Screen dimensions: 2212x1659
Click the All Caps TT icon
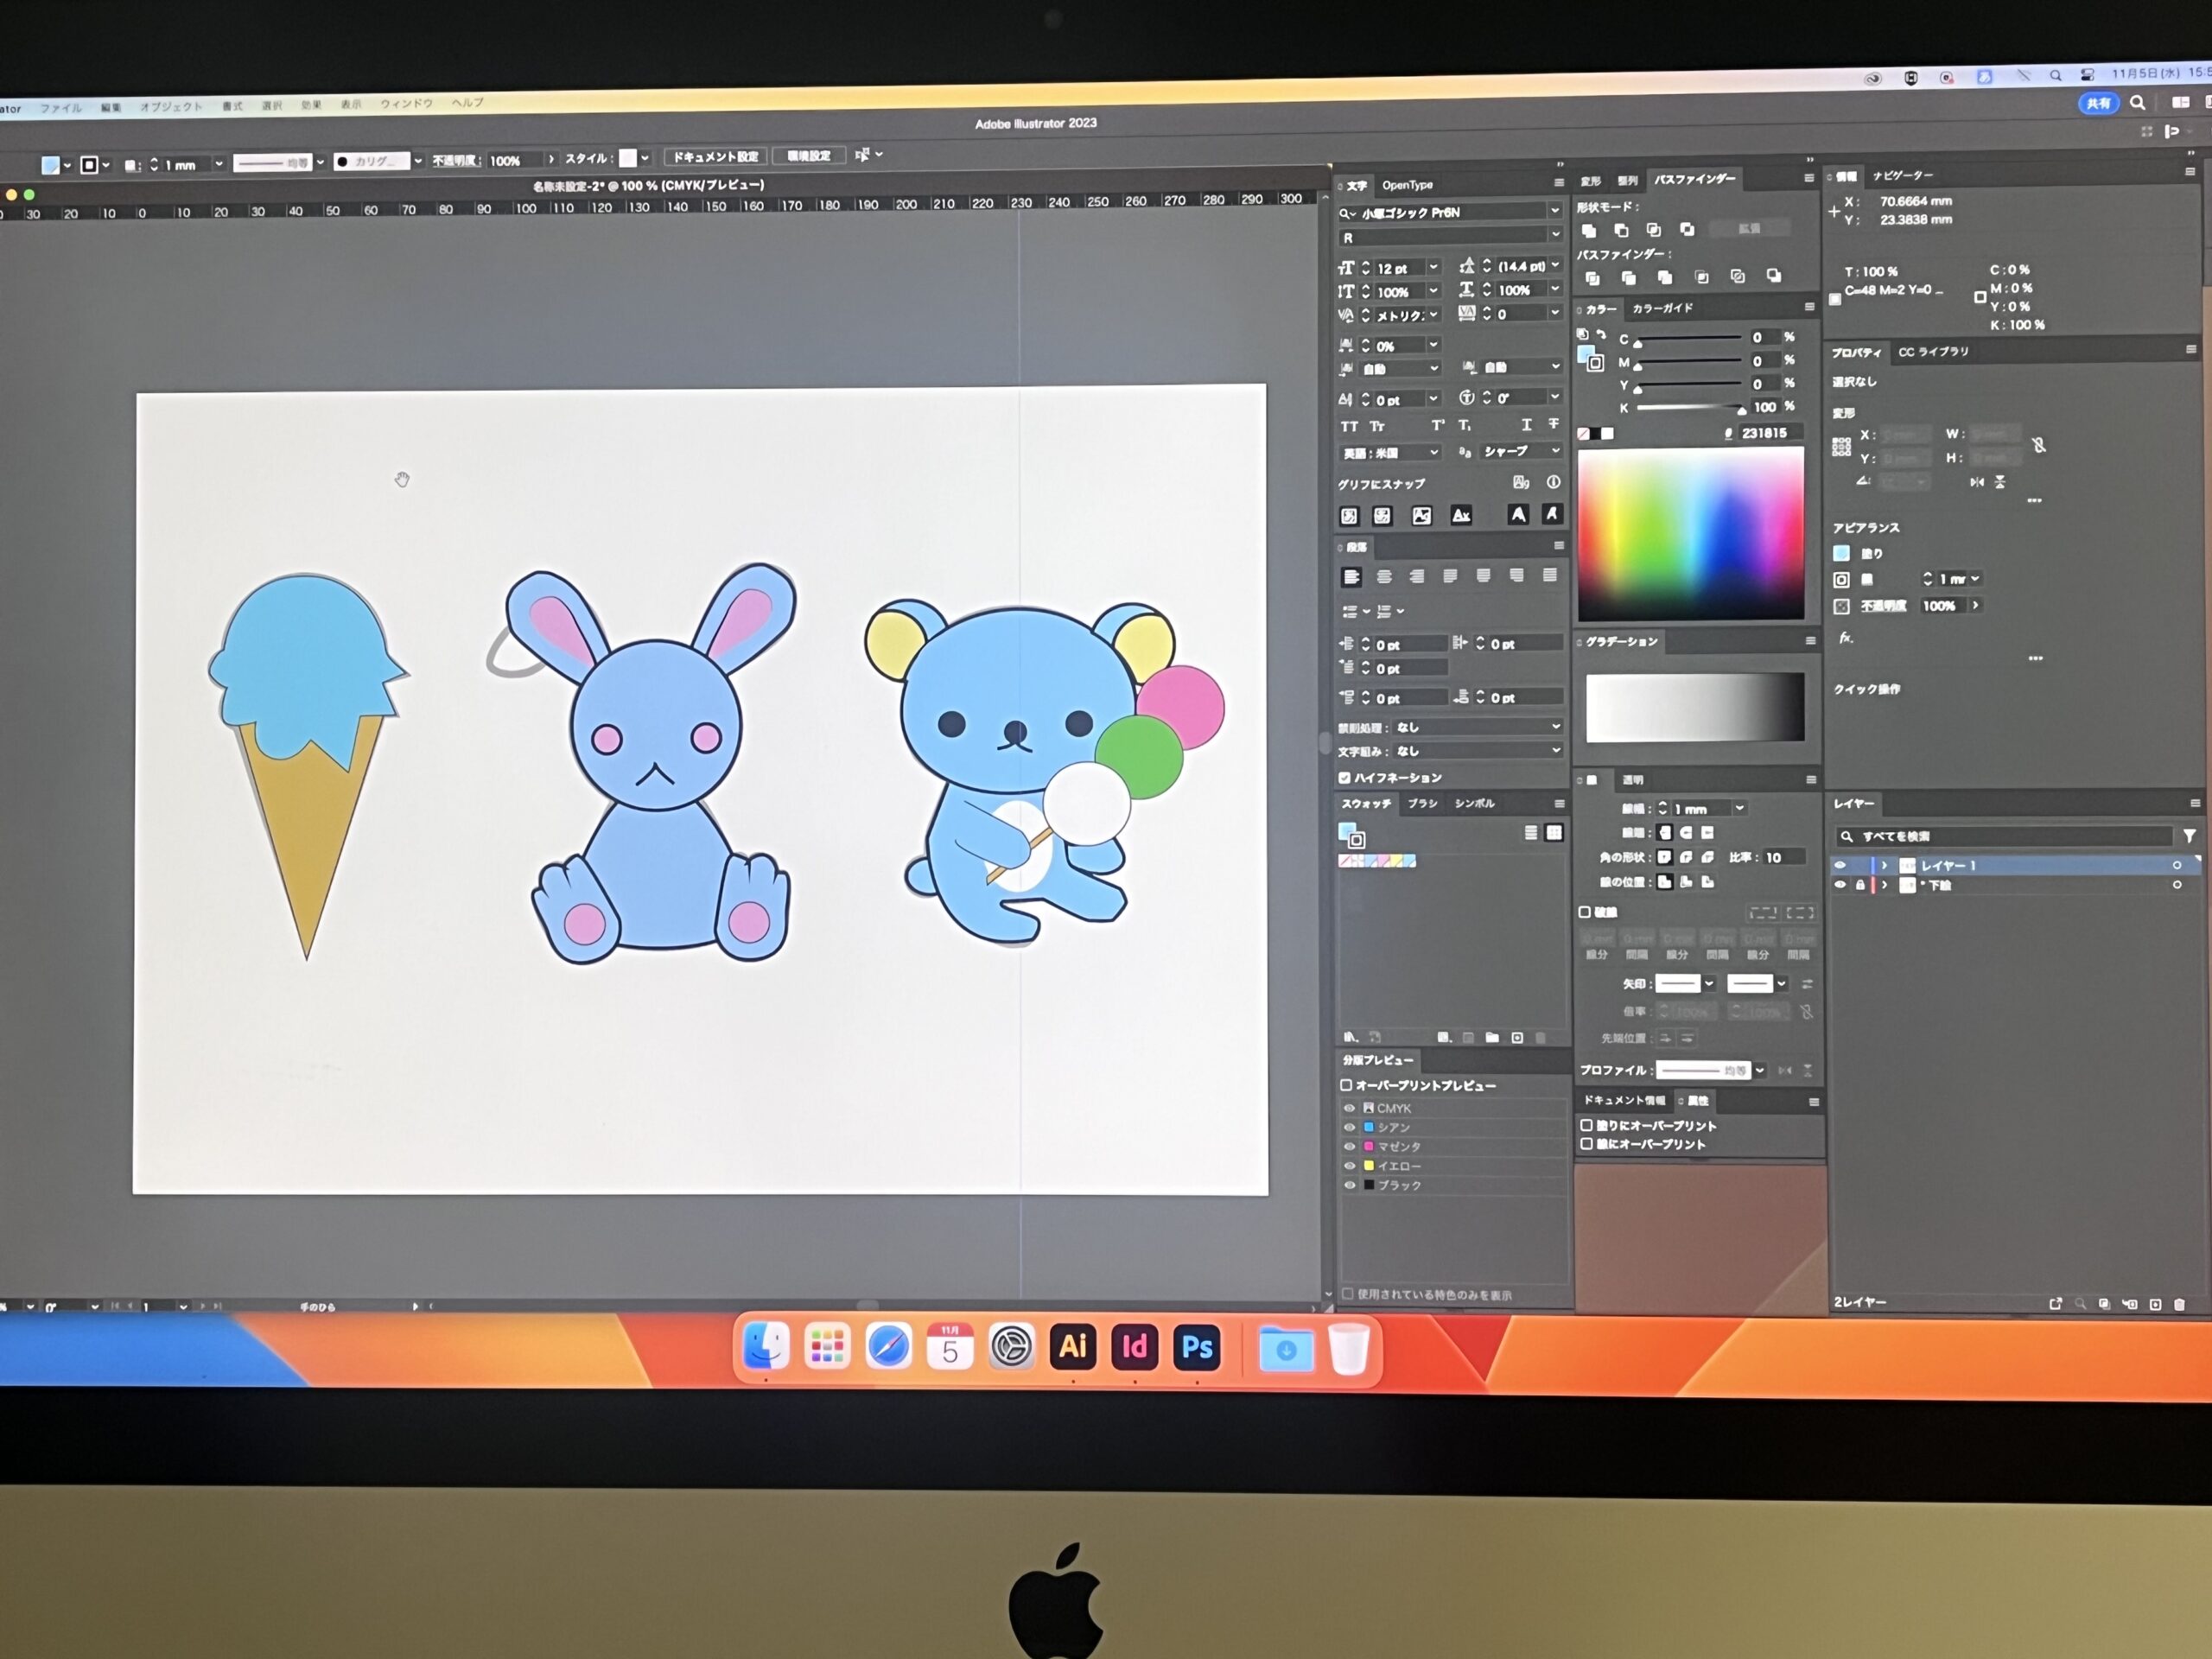[1349, 427]
